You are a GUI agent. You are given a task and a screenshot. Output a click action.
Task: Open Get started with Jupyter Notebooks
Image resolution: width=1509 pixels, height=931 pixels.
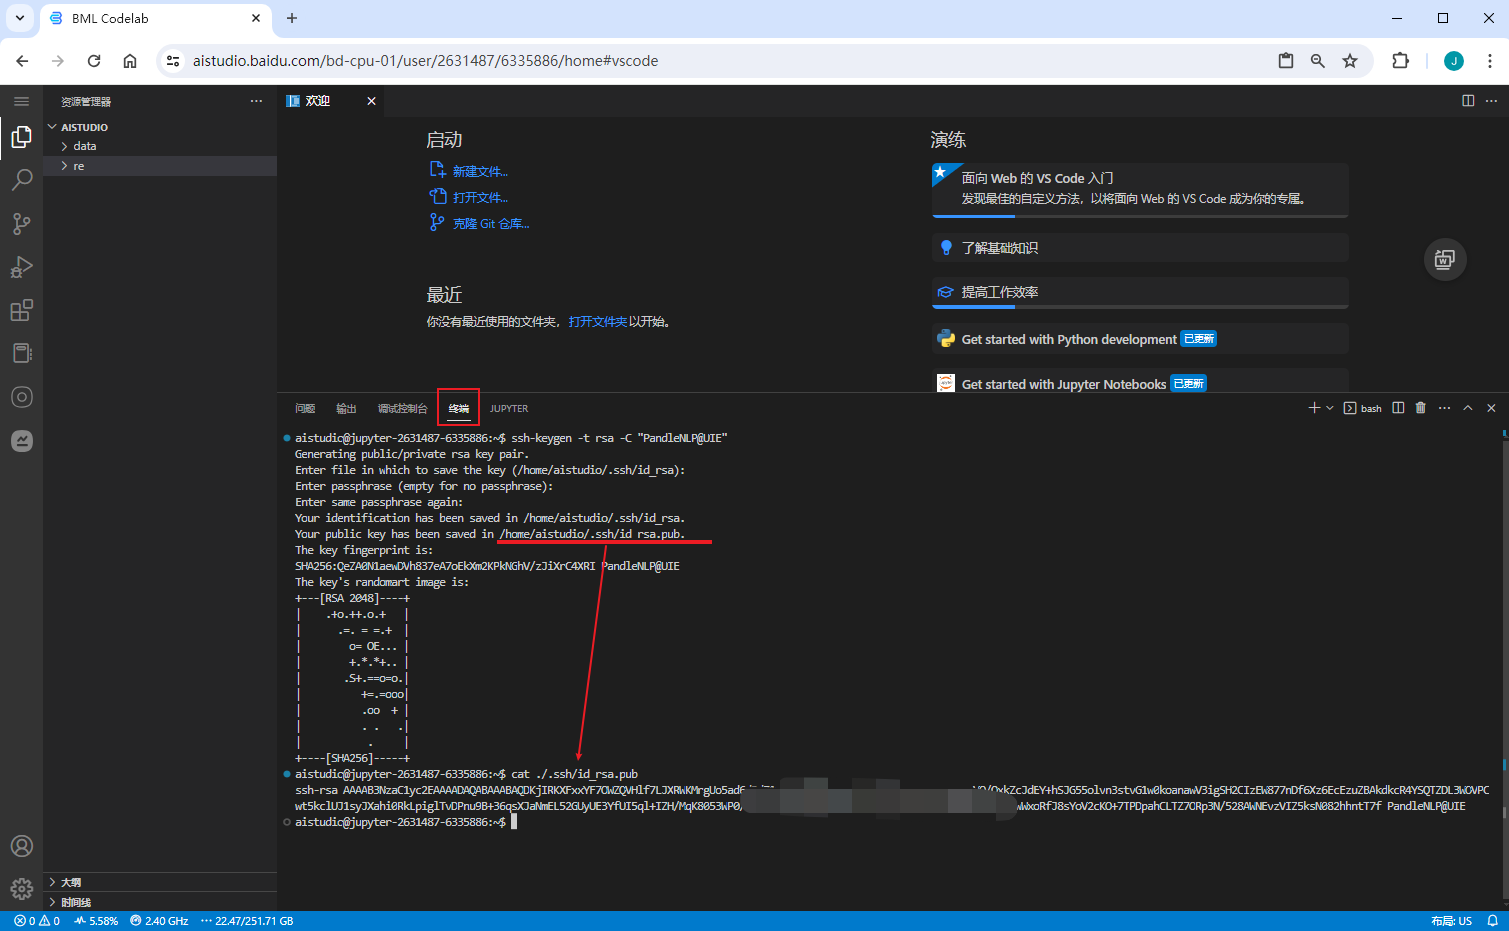pos(1140,383)
